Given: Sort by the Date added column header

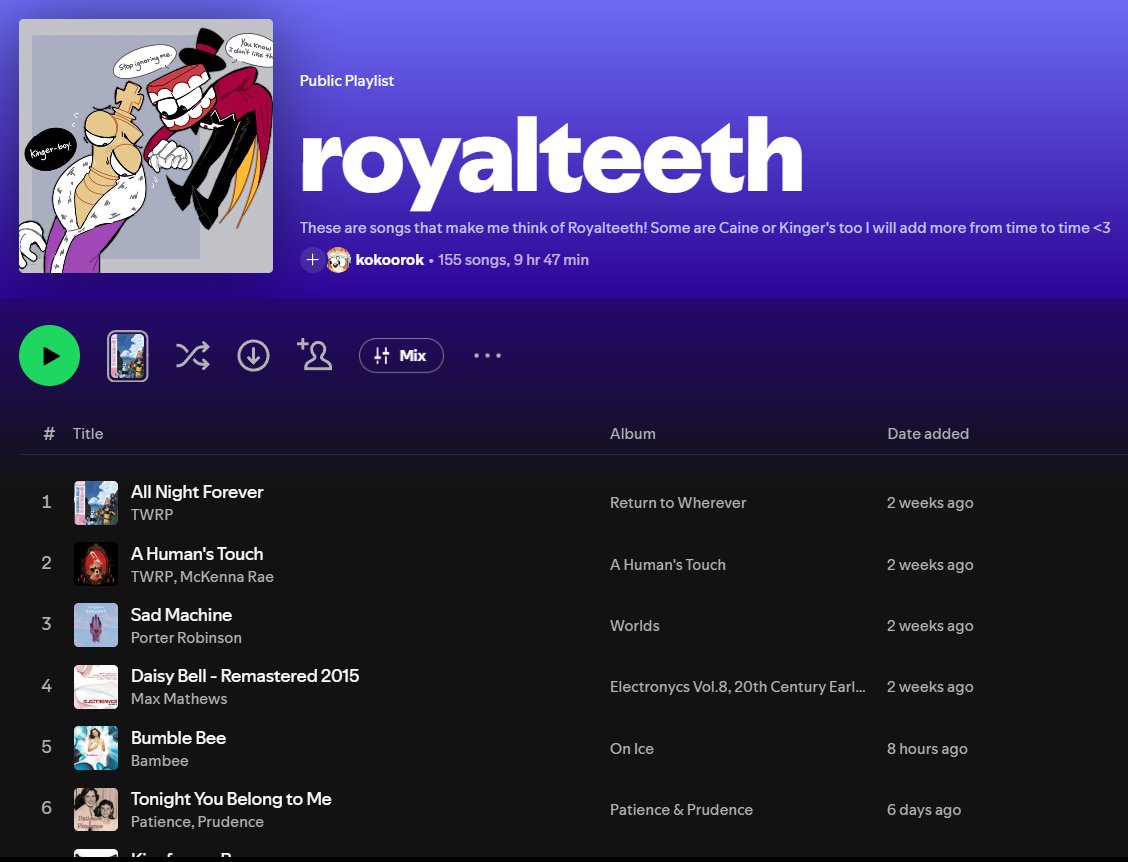Looking at the screenshot, I should (928, 434).
